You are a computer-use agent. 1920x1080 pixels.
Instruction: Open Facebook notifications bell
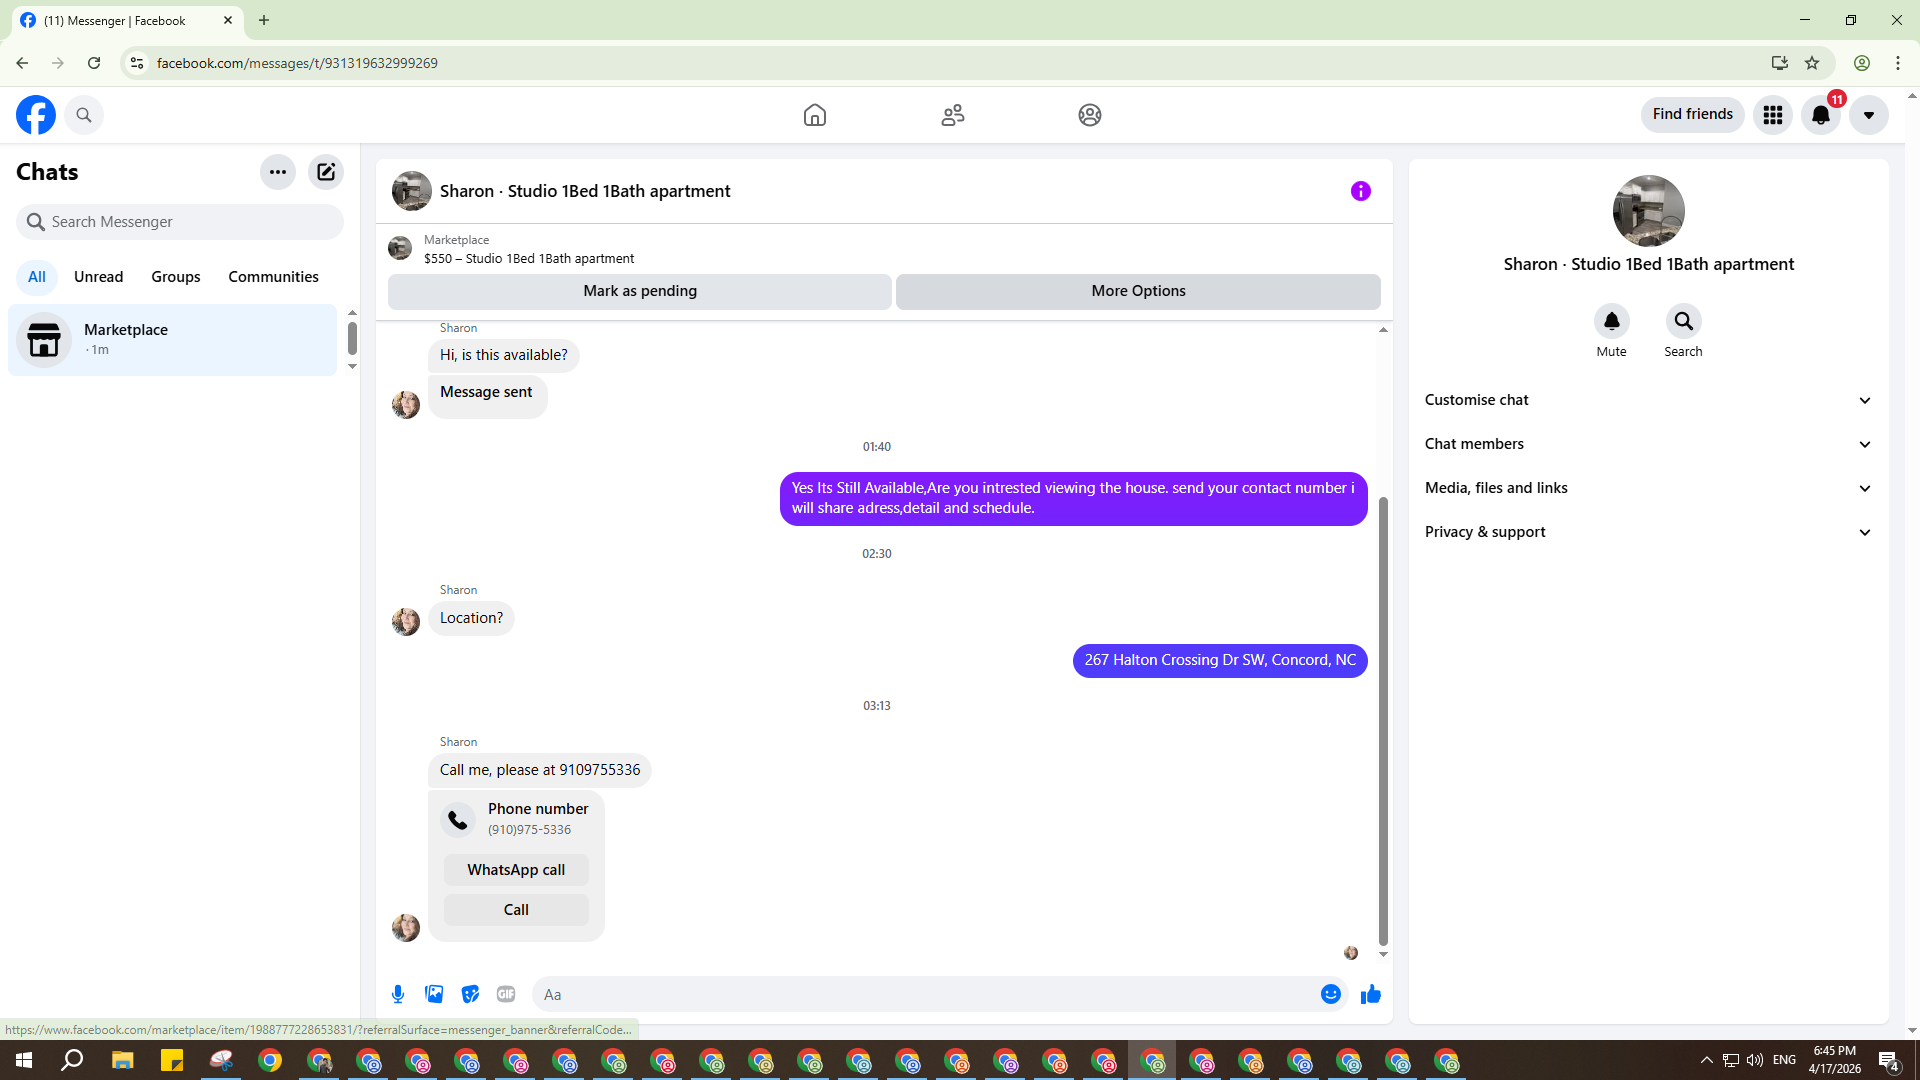pos(1821,115)
